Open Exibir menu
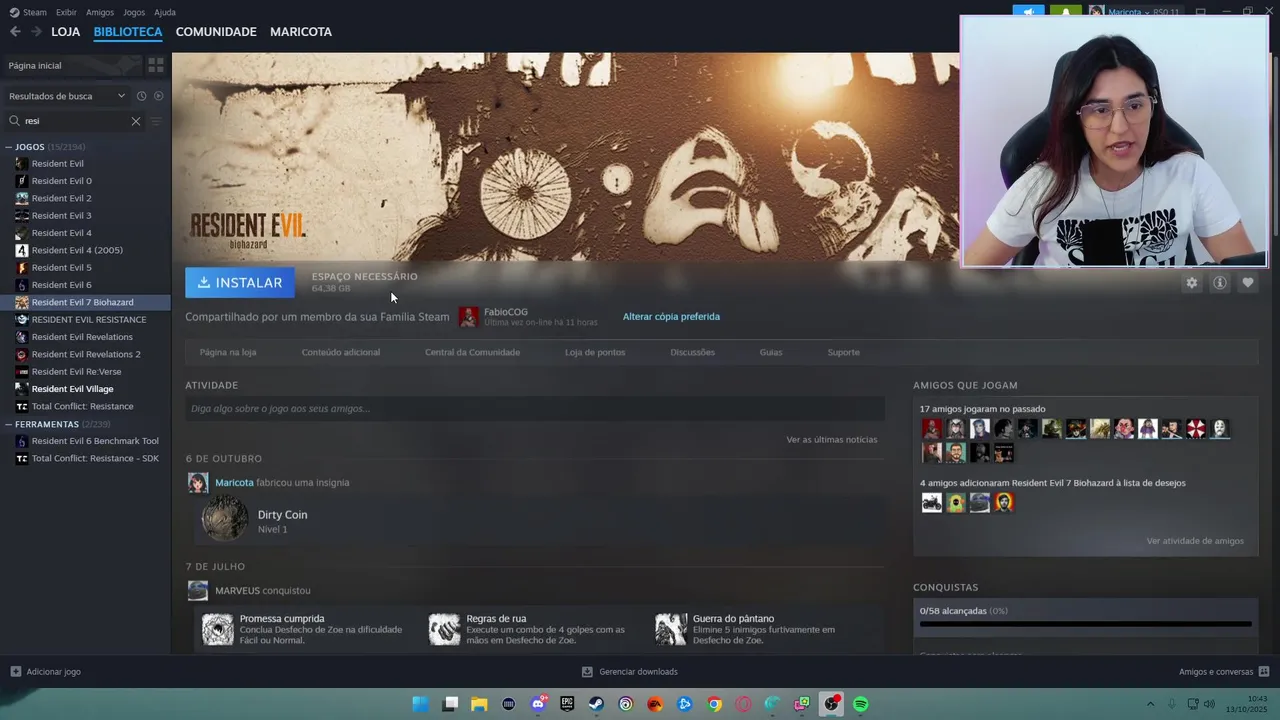The image size is (1280, 720). (x=66, y=12)
